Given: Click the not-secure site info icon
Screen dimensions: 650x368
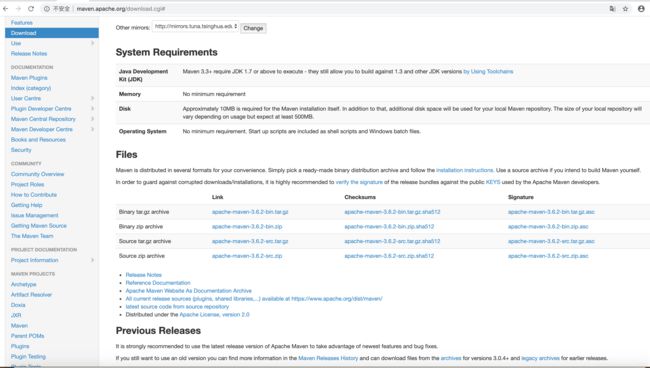Looking at the screenshot, I should 46,9.
